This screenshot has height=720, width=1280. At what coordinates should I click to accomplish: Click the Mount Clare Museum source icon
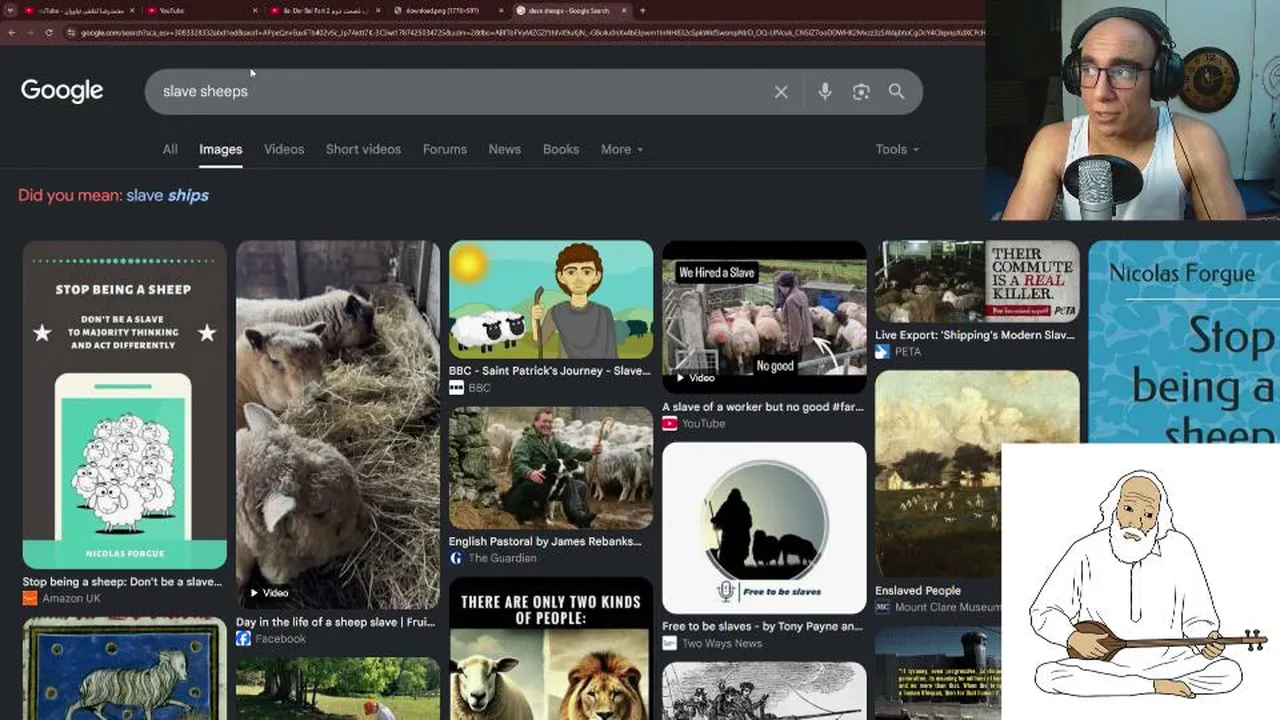pos(882,607)
